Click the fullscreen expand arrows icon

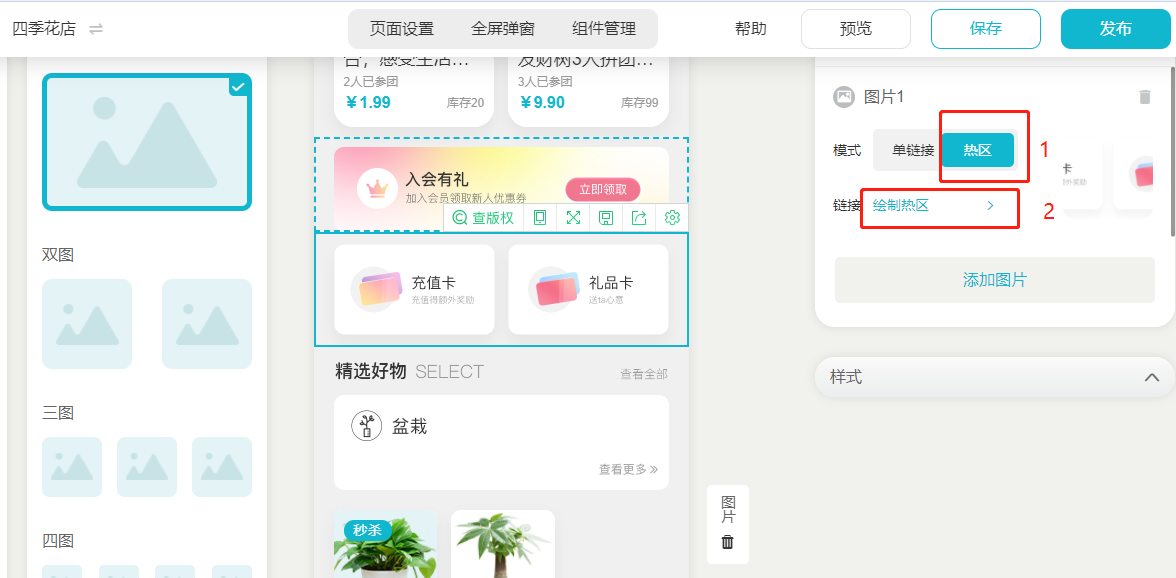[573, 218]
